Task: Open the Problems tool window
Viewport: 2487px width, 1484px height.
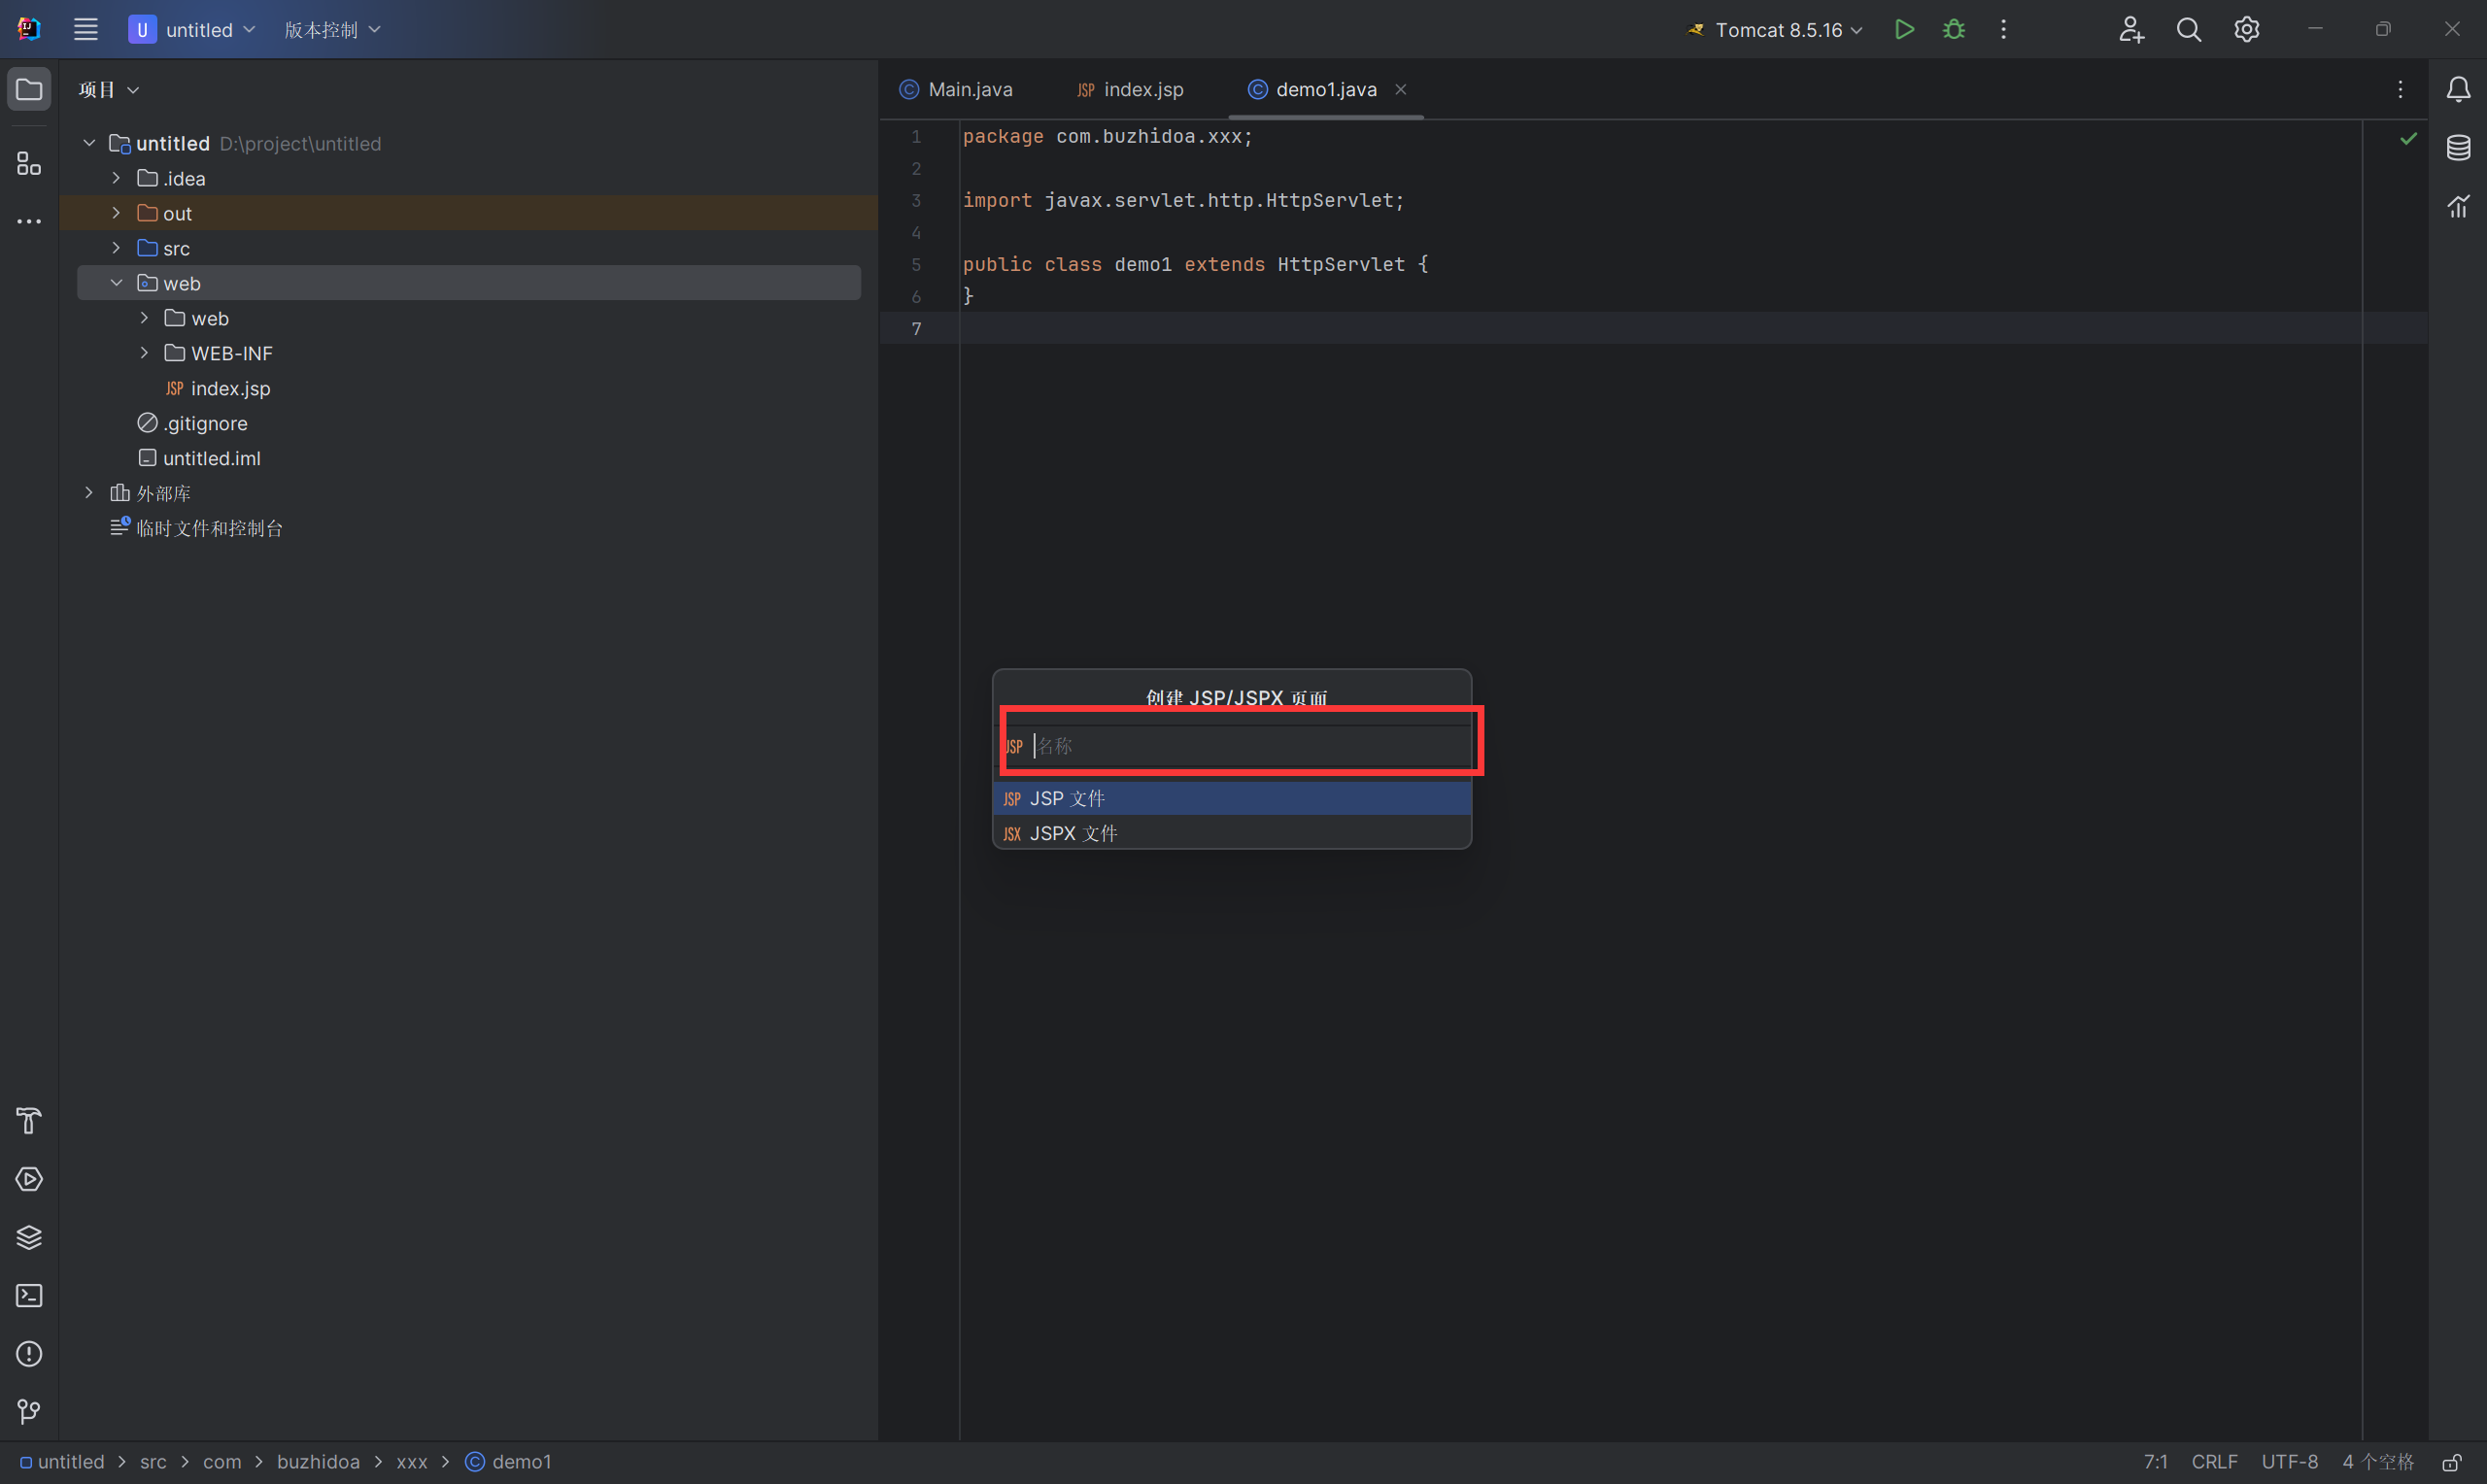Action: 29,1354
